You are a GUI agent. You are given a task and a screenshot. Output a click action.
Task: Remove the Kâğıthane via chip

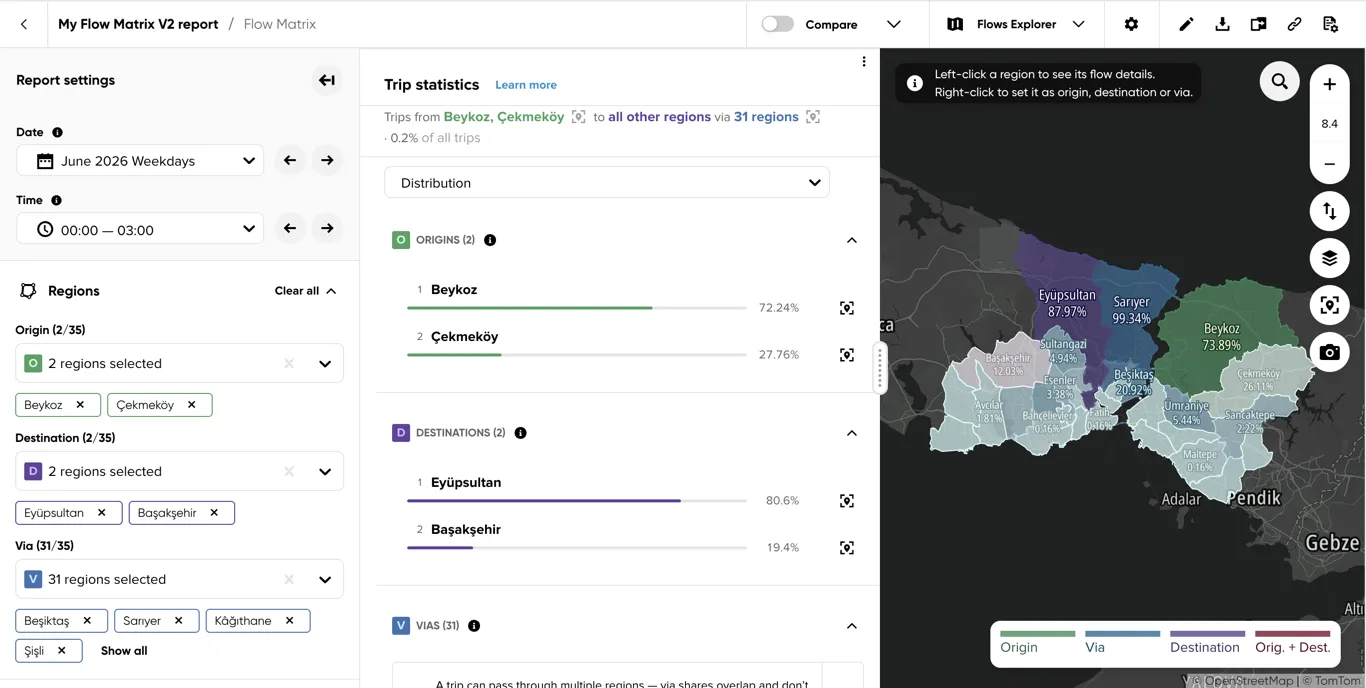[290, 621]
